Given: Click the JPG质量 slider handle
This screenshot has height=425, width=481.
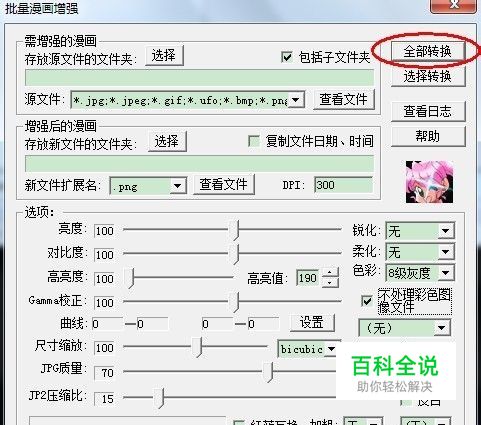Looking at the screenshot, I should (x=268, y=372).
